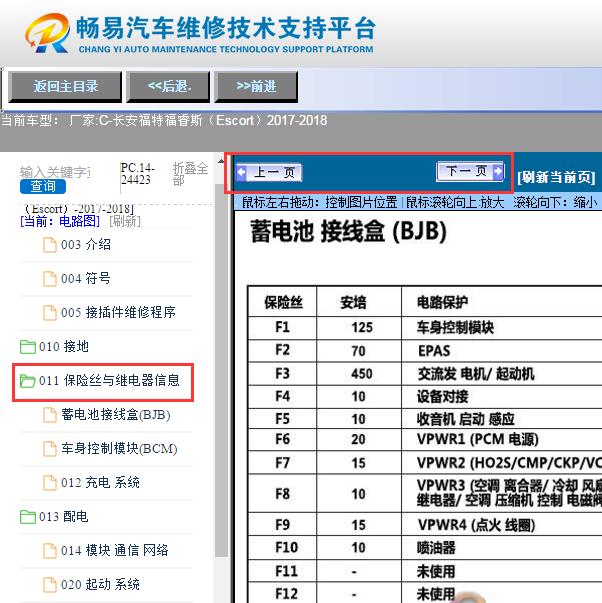602x603 pixels.
Task: Select the F7 fuse cell
Action: click(282, 463)
